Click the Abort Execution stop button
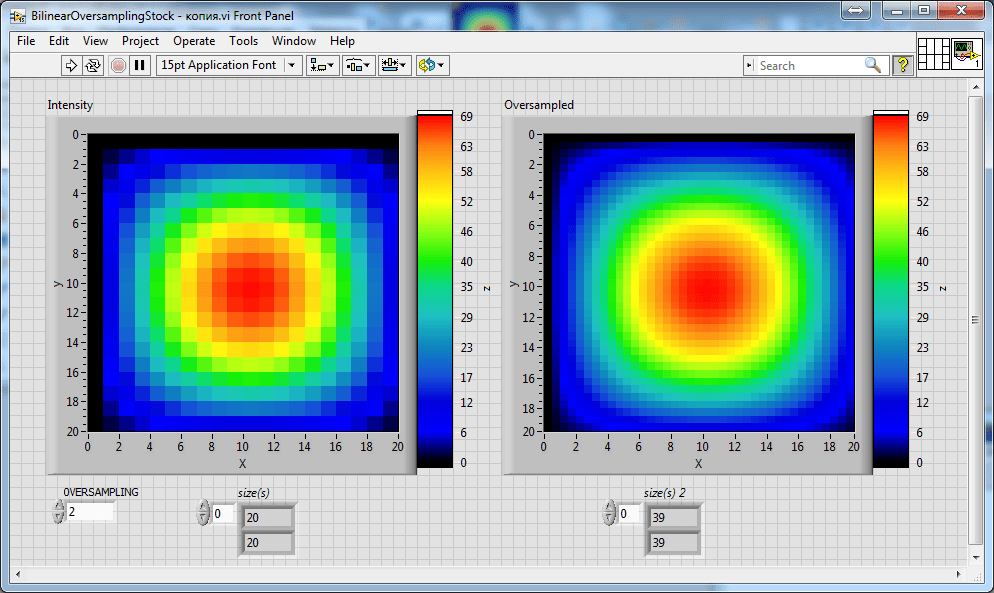 coord(118,65)
